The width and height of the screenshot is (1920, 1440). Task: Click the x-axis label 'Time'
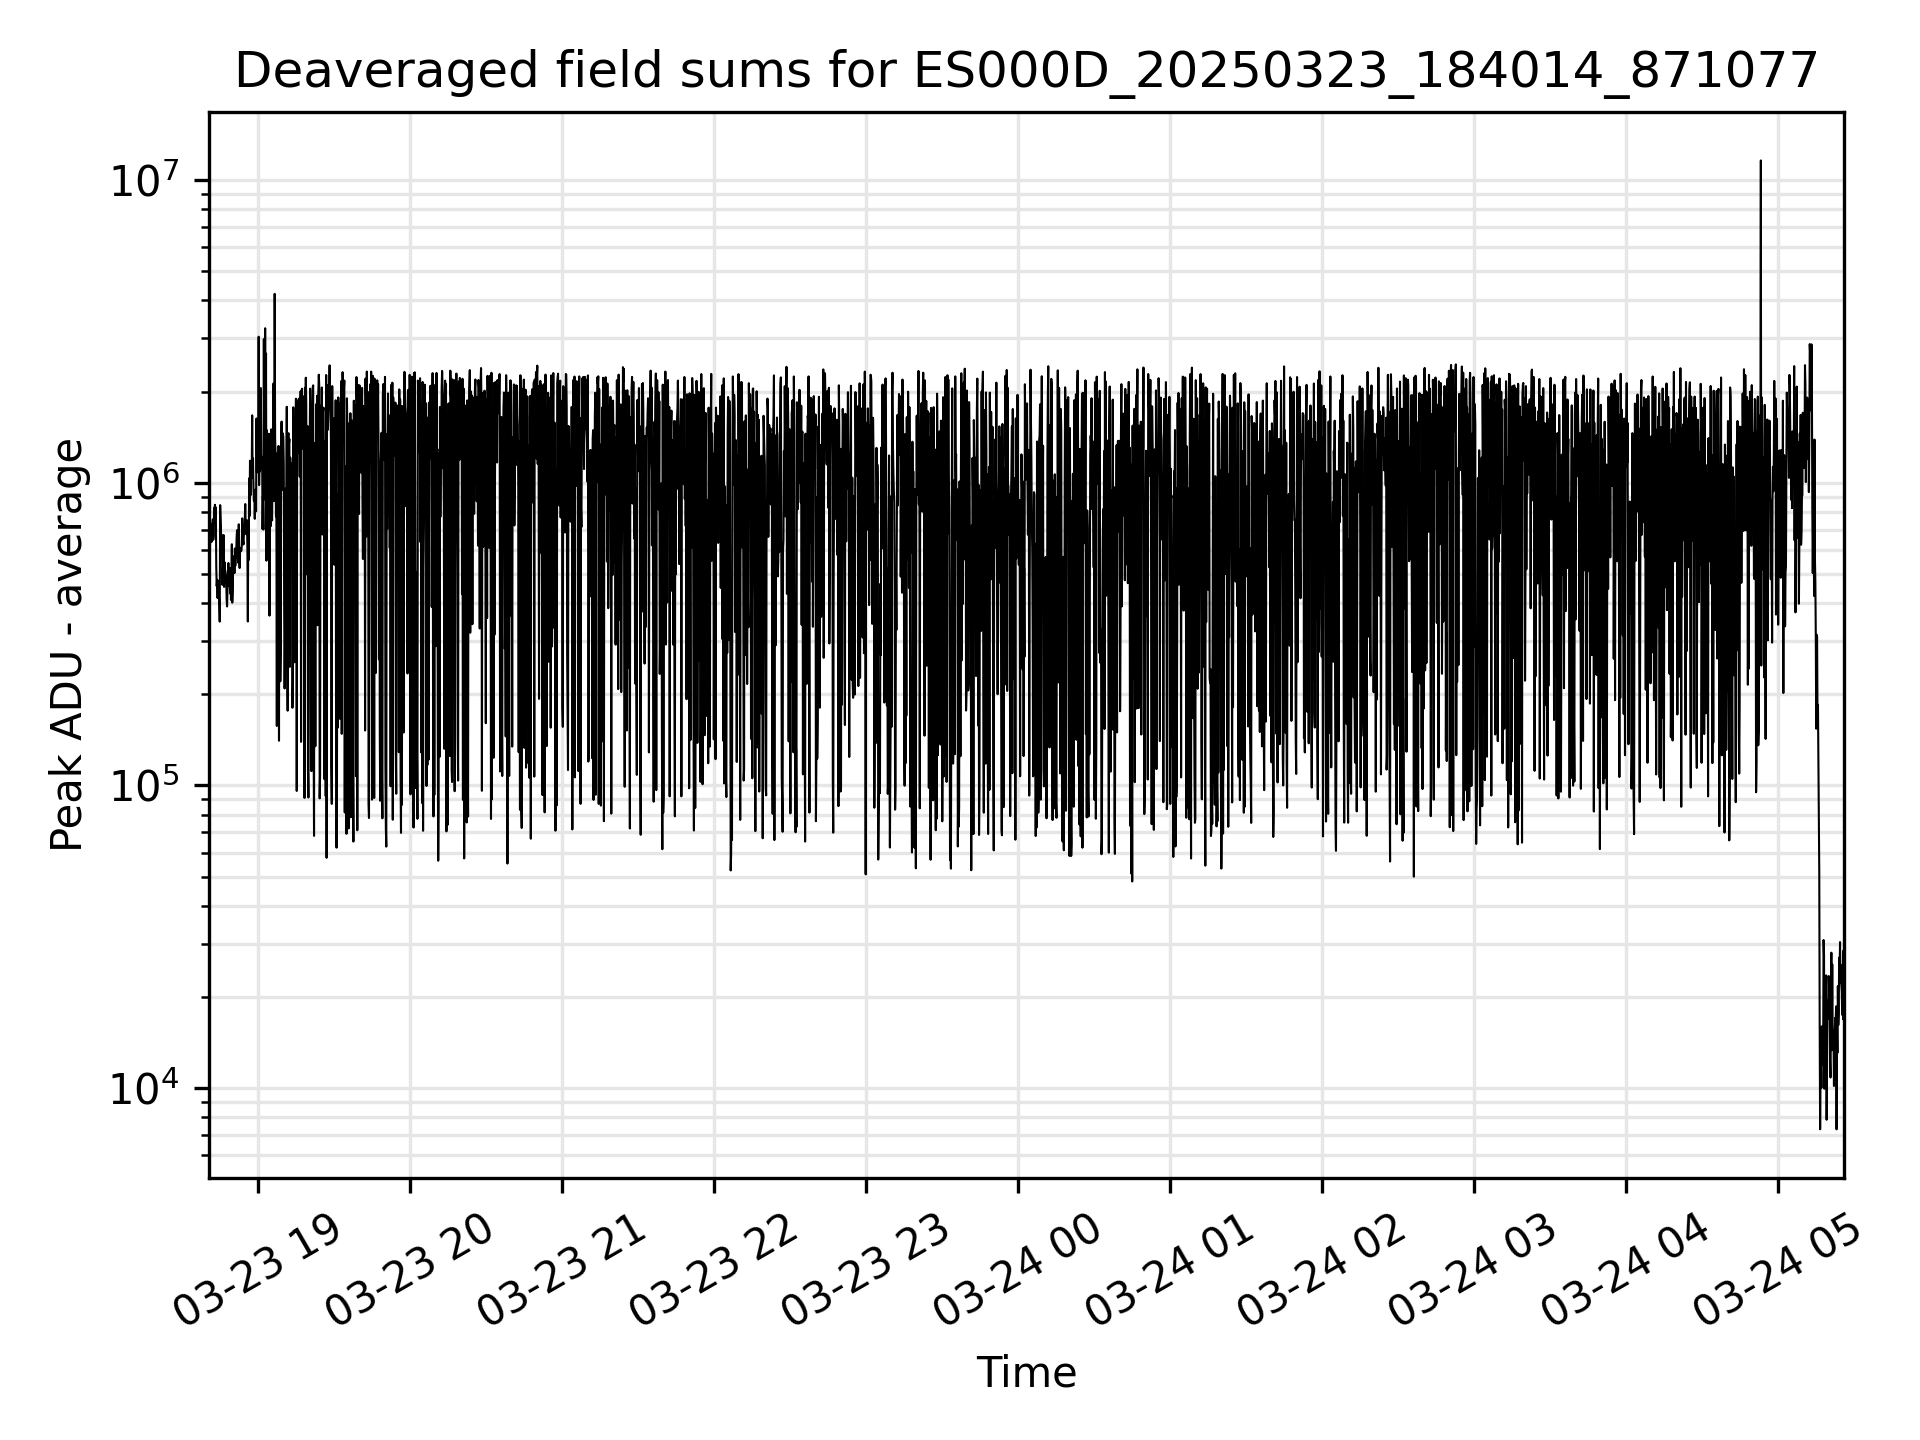tap(1026, 1373)
